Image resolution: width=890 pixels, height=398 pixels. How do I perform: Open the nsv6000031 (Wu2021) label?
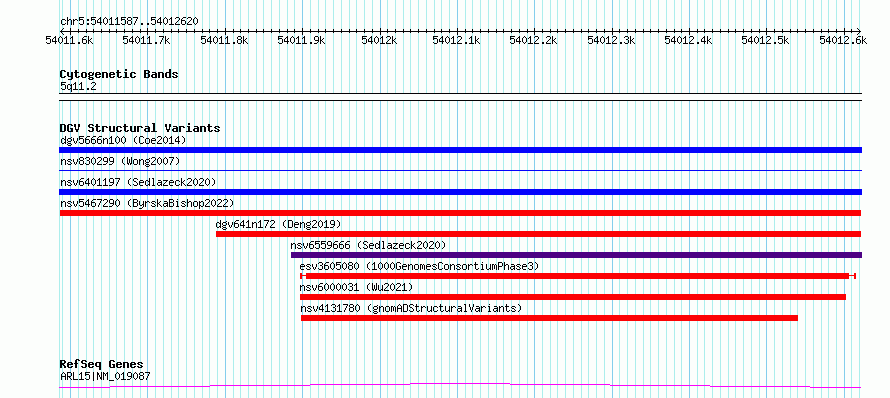tap(356, 287)
